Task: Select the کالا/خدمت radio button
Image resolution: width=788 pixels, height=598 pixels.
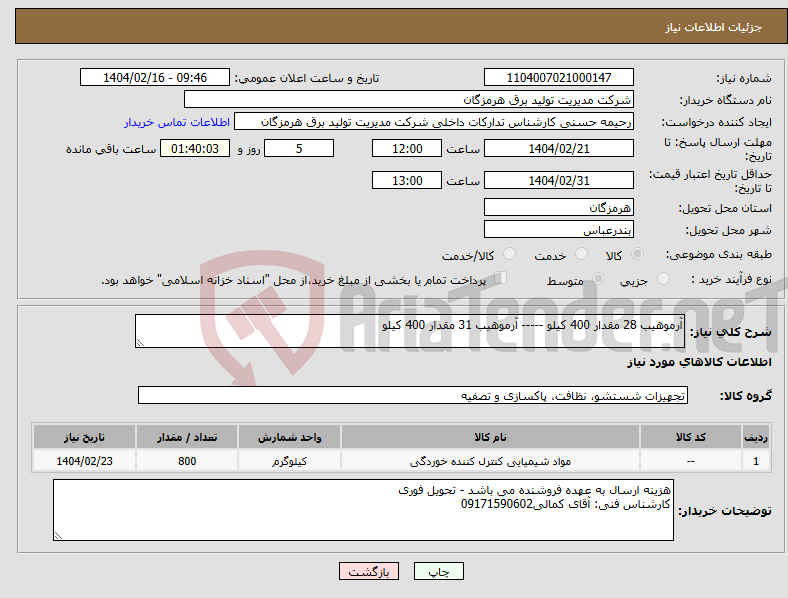Action: coord(509,254)
